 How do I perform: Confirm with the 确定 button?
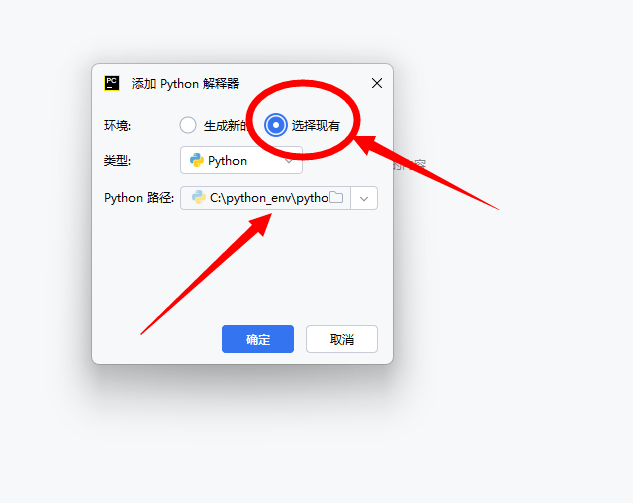tap(258, 339)
